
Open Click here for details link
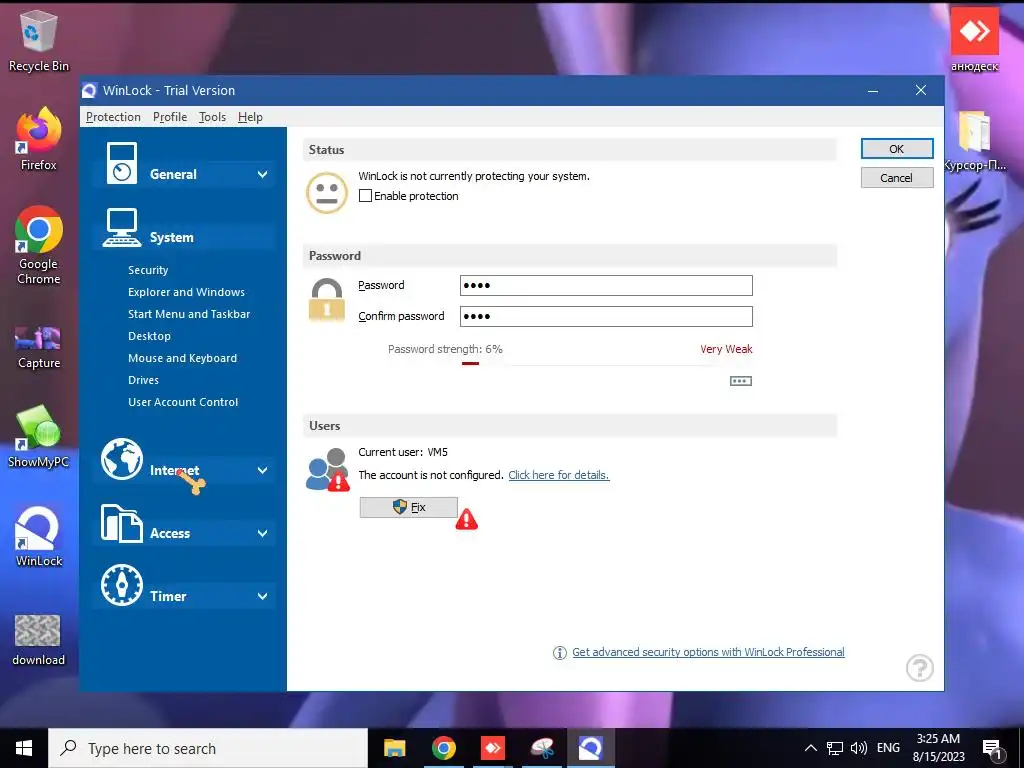click(x=559, y=475)
